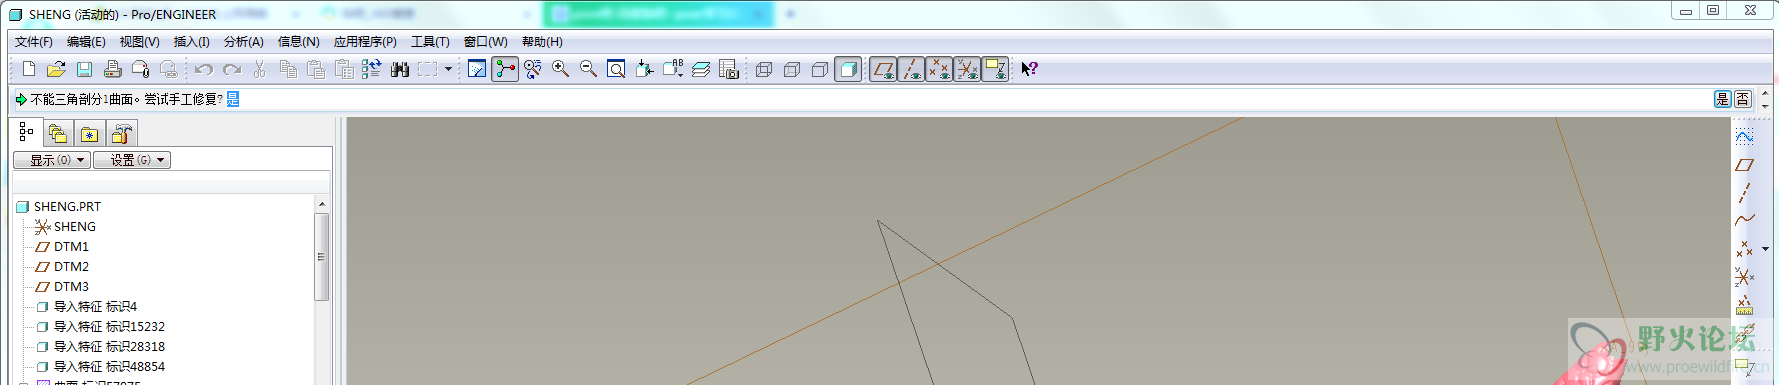Open the 文件(F) menu
Screen dimensions: 1779x385
click(x=34, y=42)
